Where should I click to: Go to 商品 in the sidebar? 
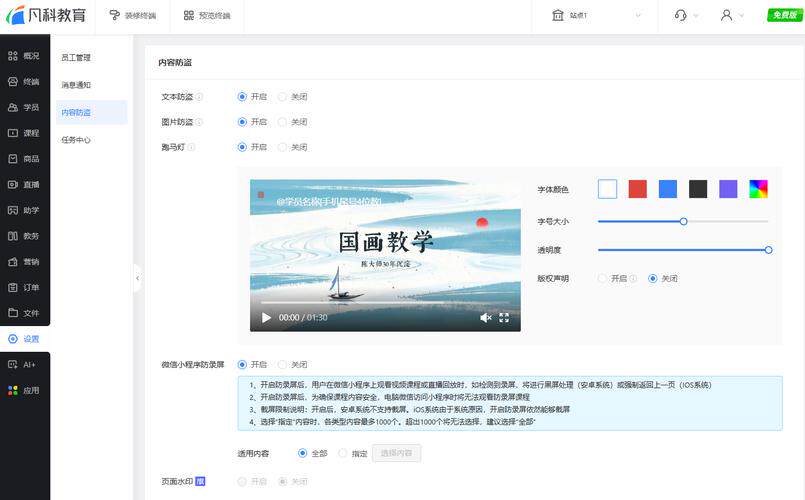(24, 159)
